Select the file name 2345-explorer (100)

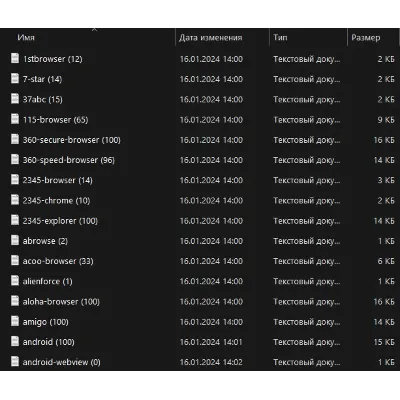coord(60,221)
